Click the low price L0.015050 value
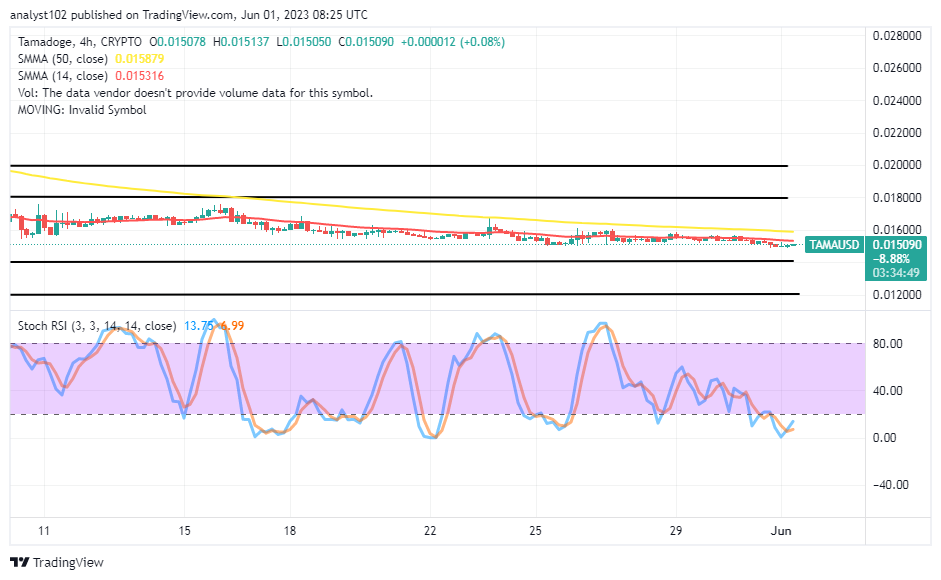Viewport: 941px width, 580px height. 304,42
